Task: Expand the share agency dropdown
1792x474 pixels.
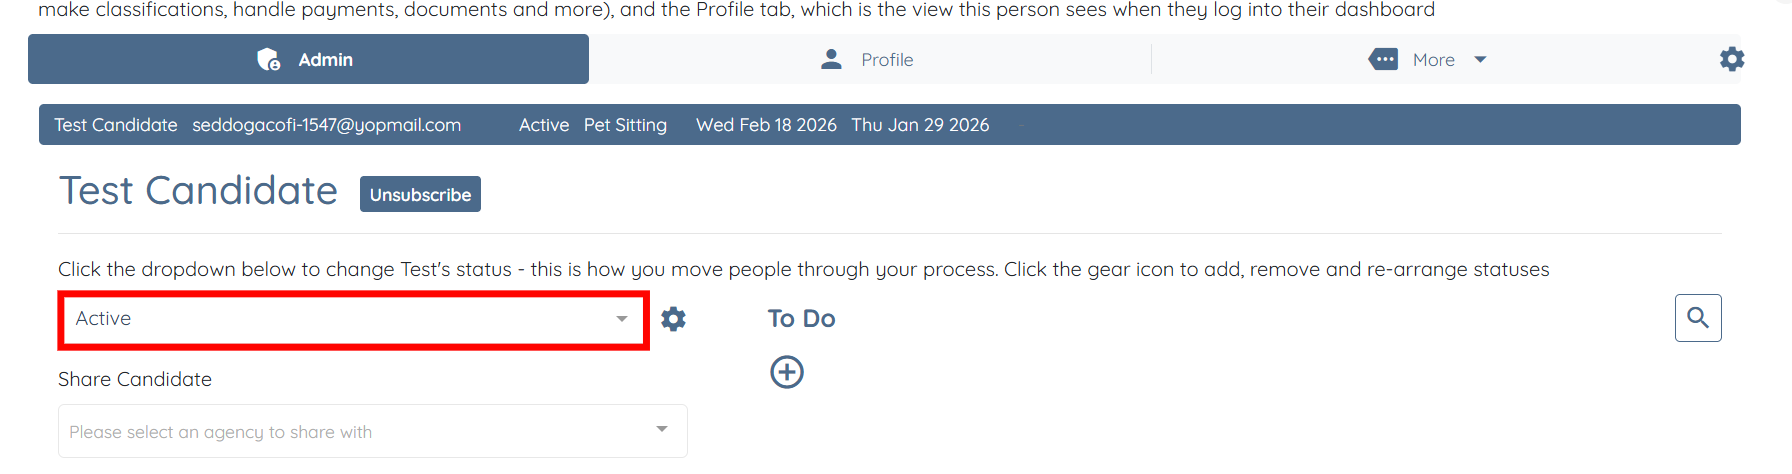Action: pos(372,431)
